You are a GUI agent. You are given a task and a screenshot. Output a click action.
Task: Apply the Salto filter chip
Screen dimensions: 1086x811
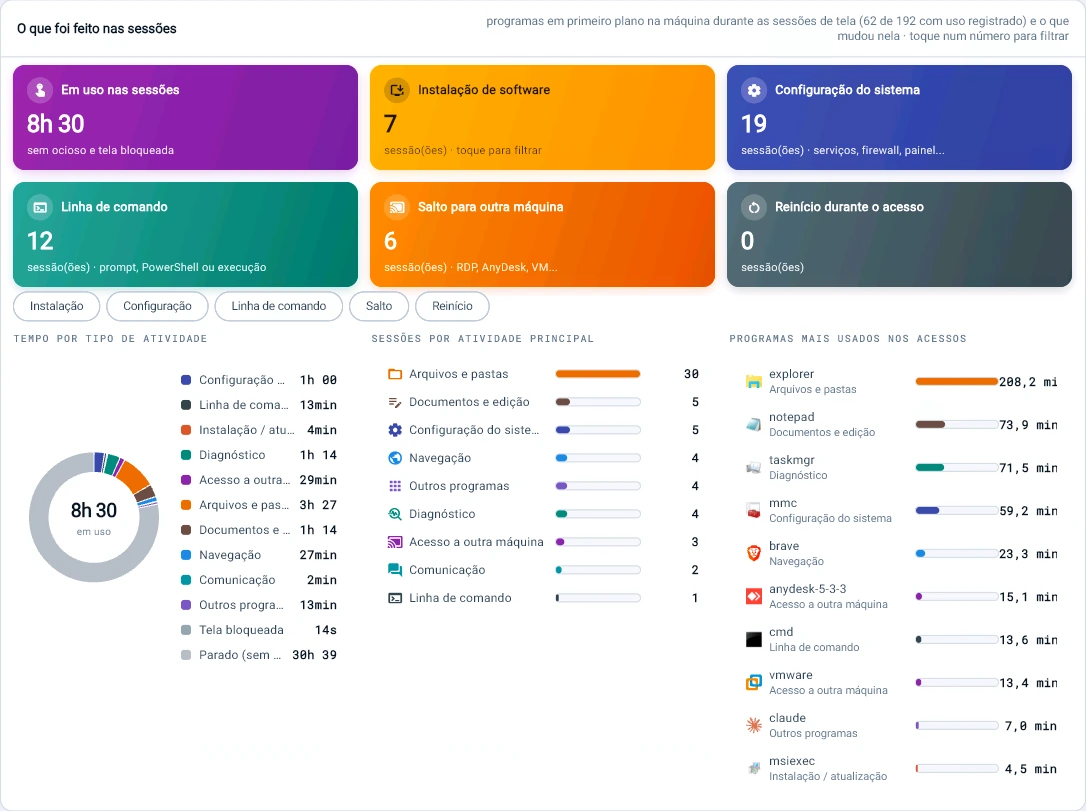click(x=379, y=306)
